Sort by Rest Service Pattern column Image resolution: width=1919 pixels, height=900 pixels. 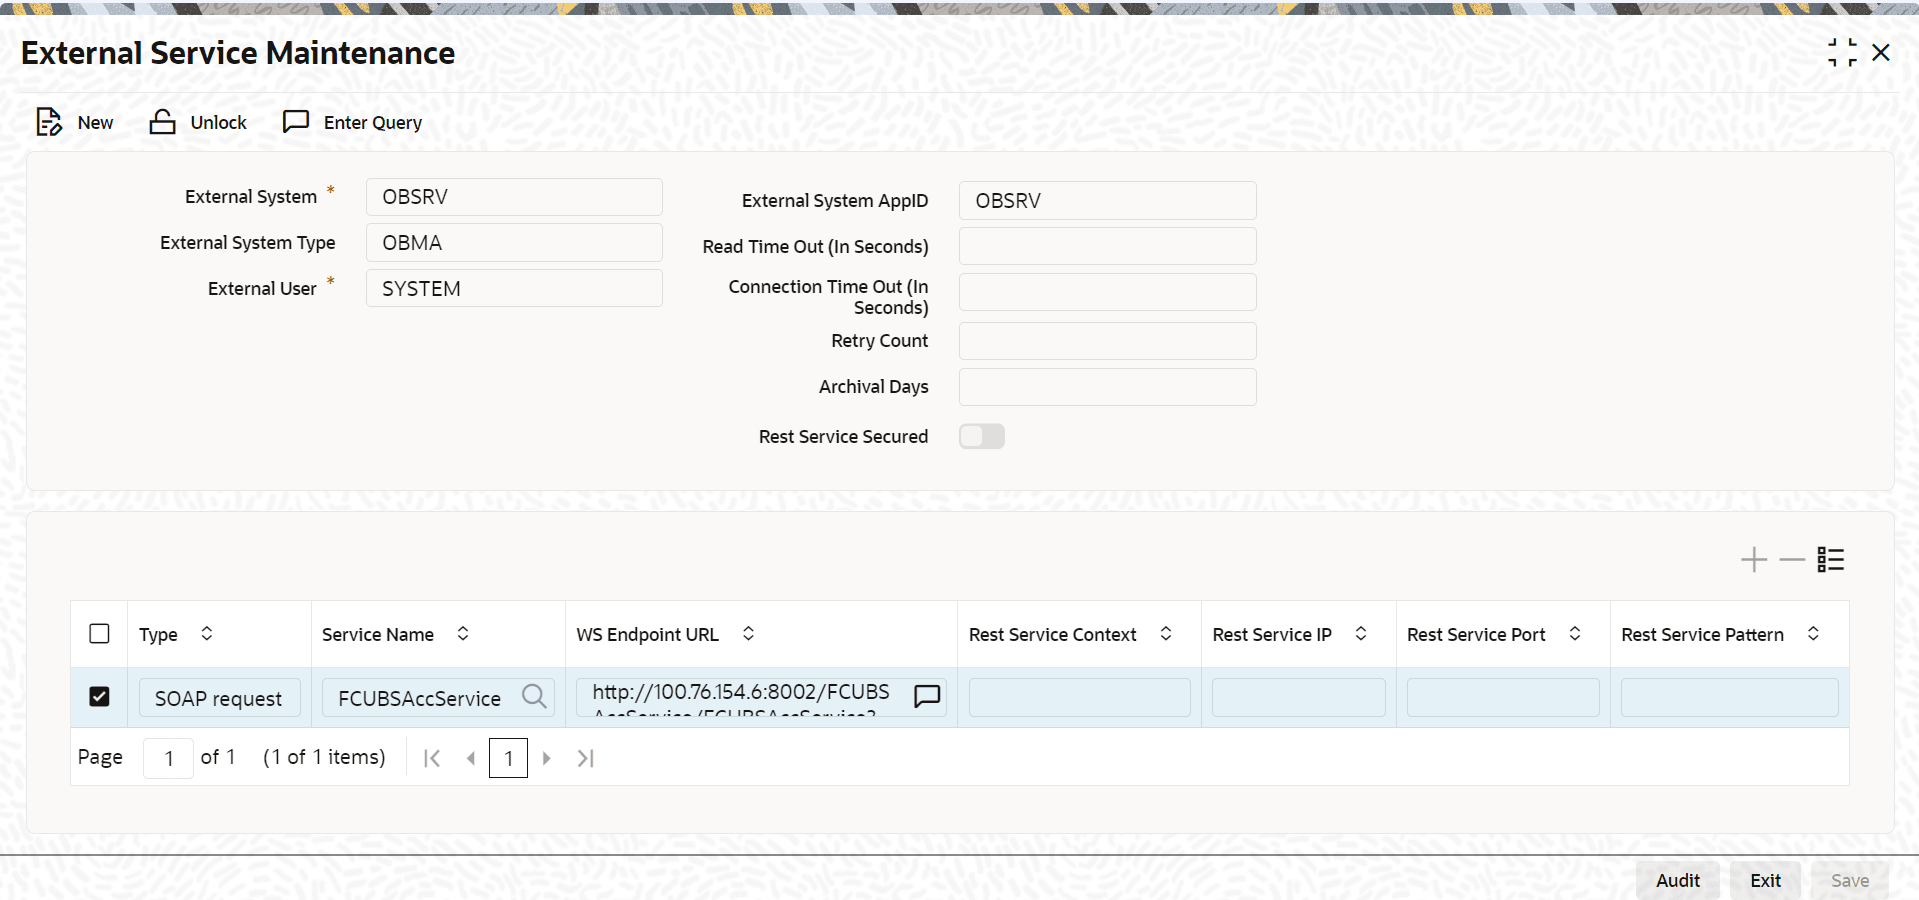point(1813,633)
